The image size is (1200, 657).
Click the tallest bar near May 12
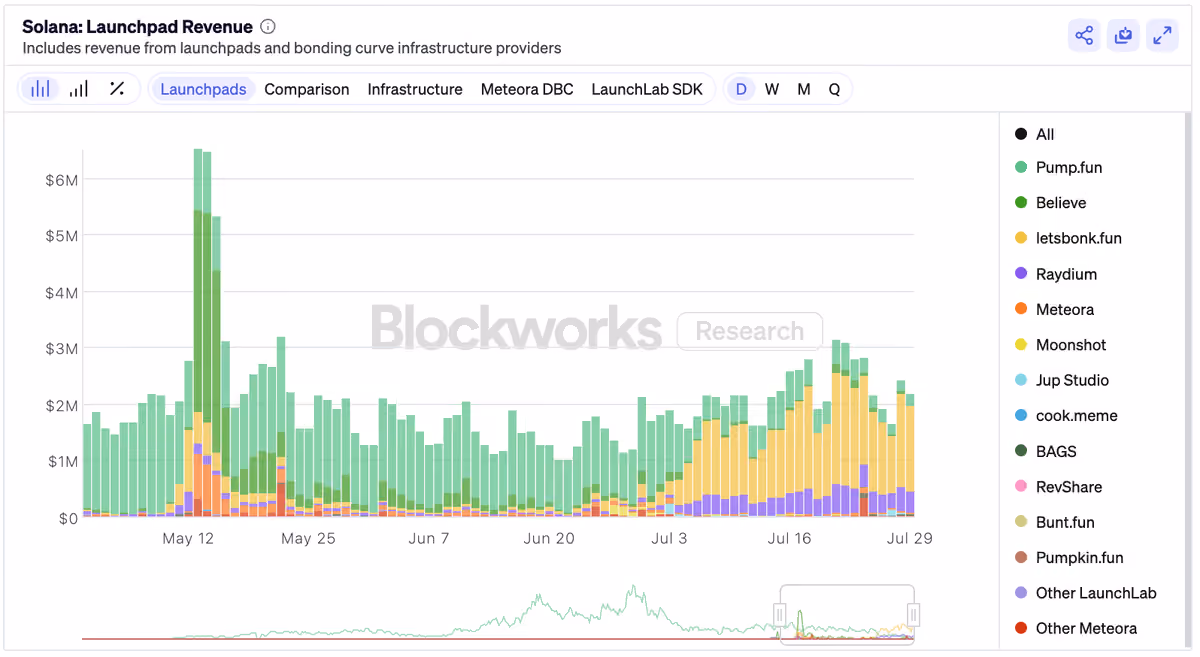[198, 333]
